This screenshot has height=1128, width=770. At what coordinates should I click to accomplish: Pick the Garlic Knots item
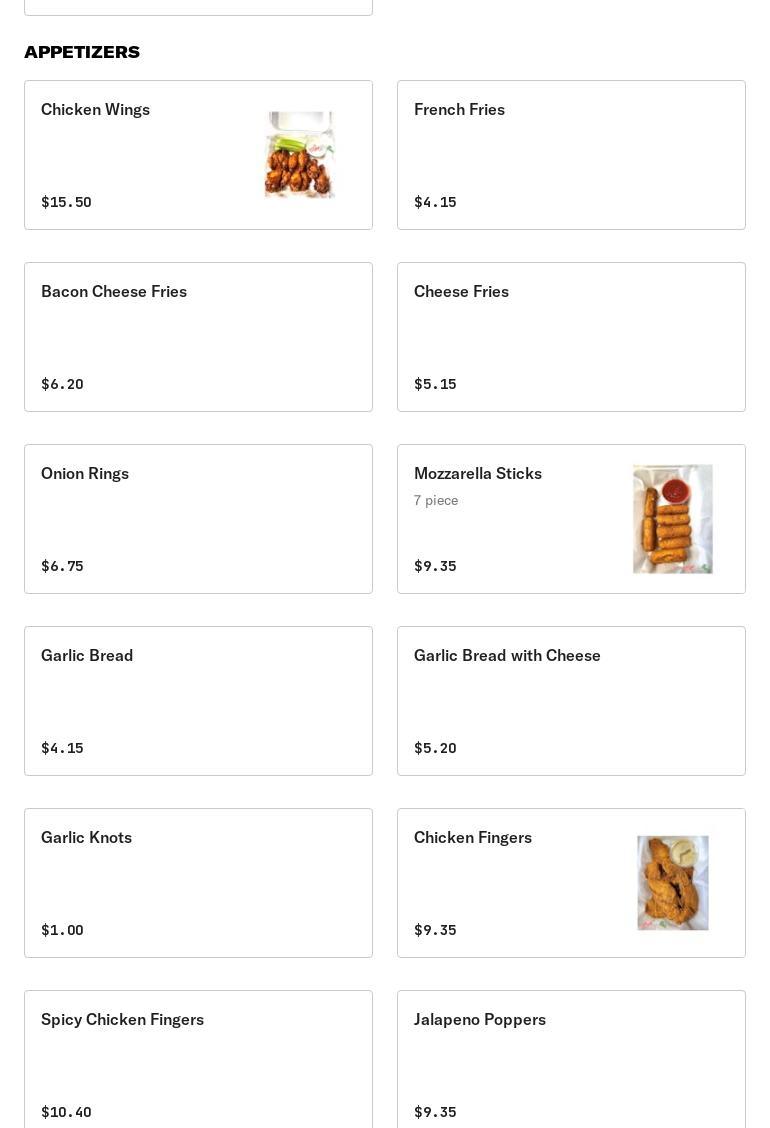pos(198,883)
